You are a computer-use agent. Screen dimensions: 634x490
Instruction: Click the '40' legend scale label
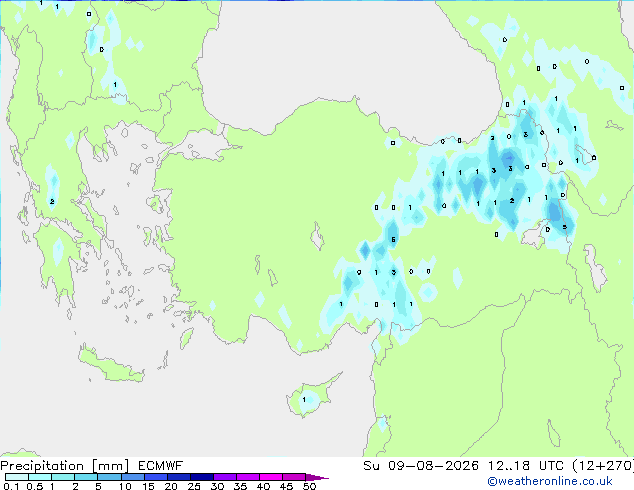(263, 486)
